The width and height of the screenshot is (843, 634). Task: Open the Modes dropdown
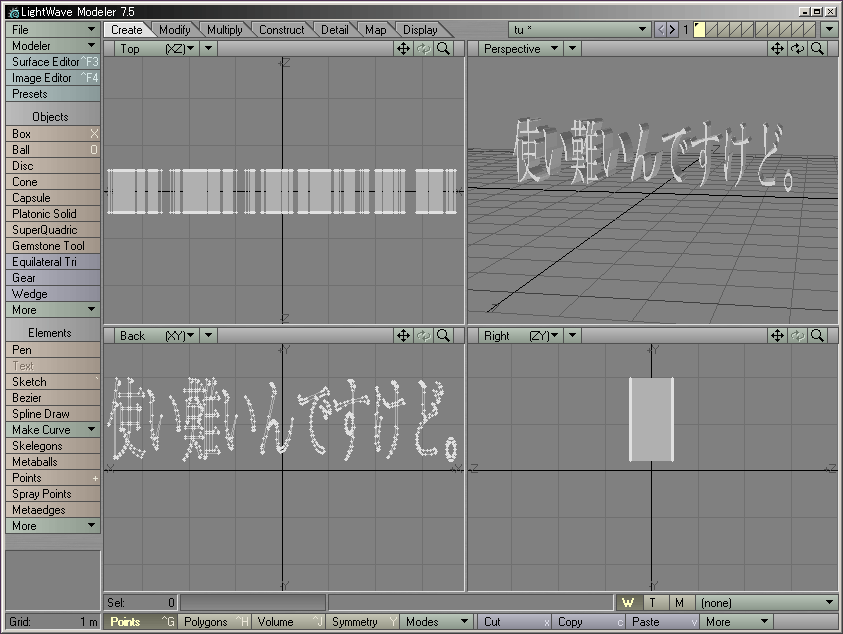(436, 622)
